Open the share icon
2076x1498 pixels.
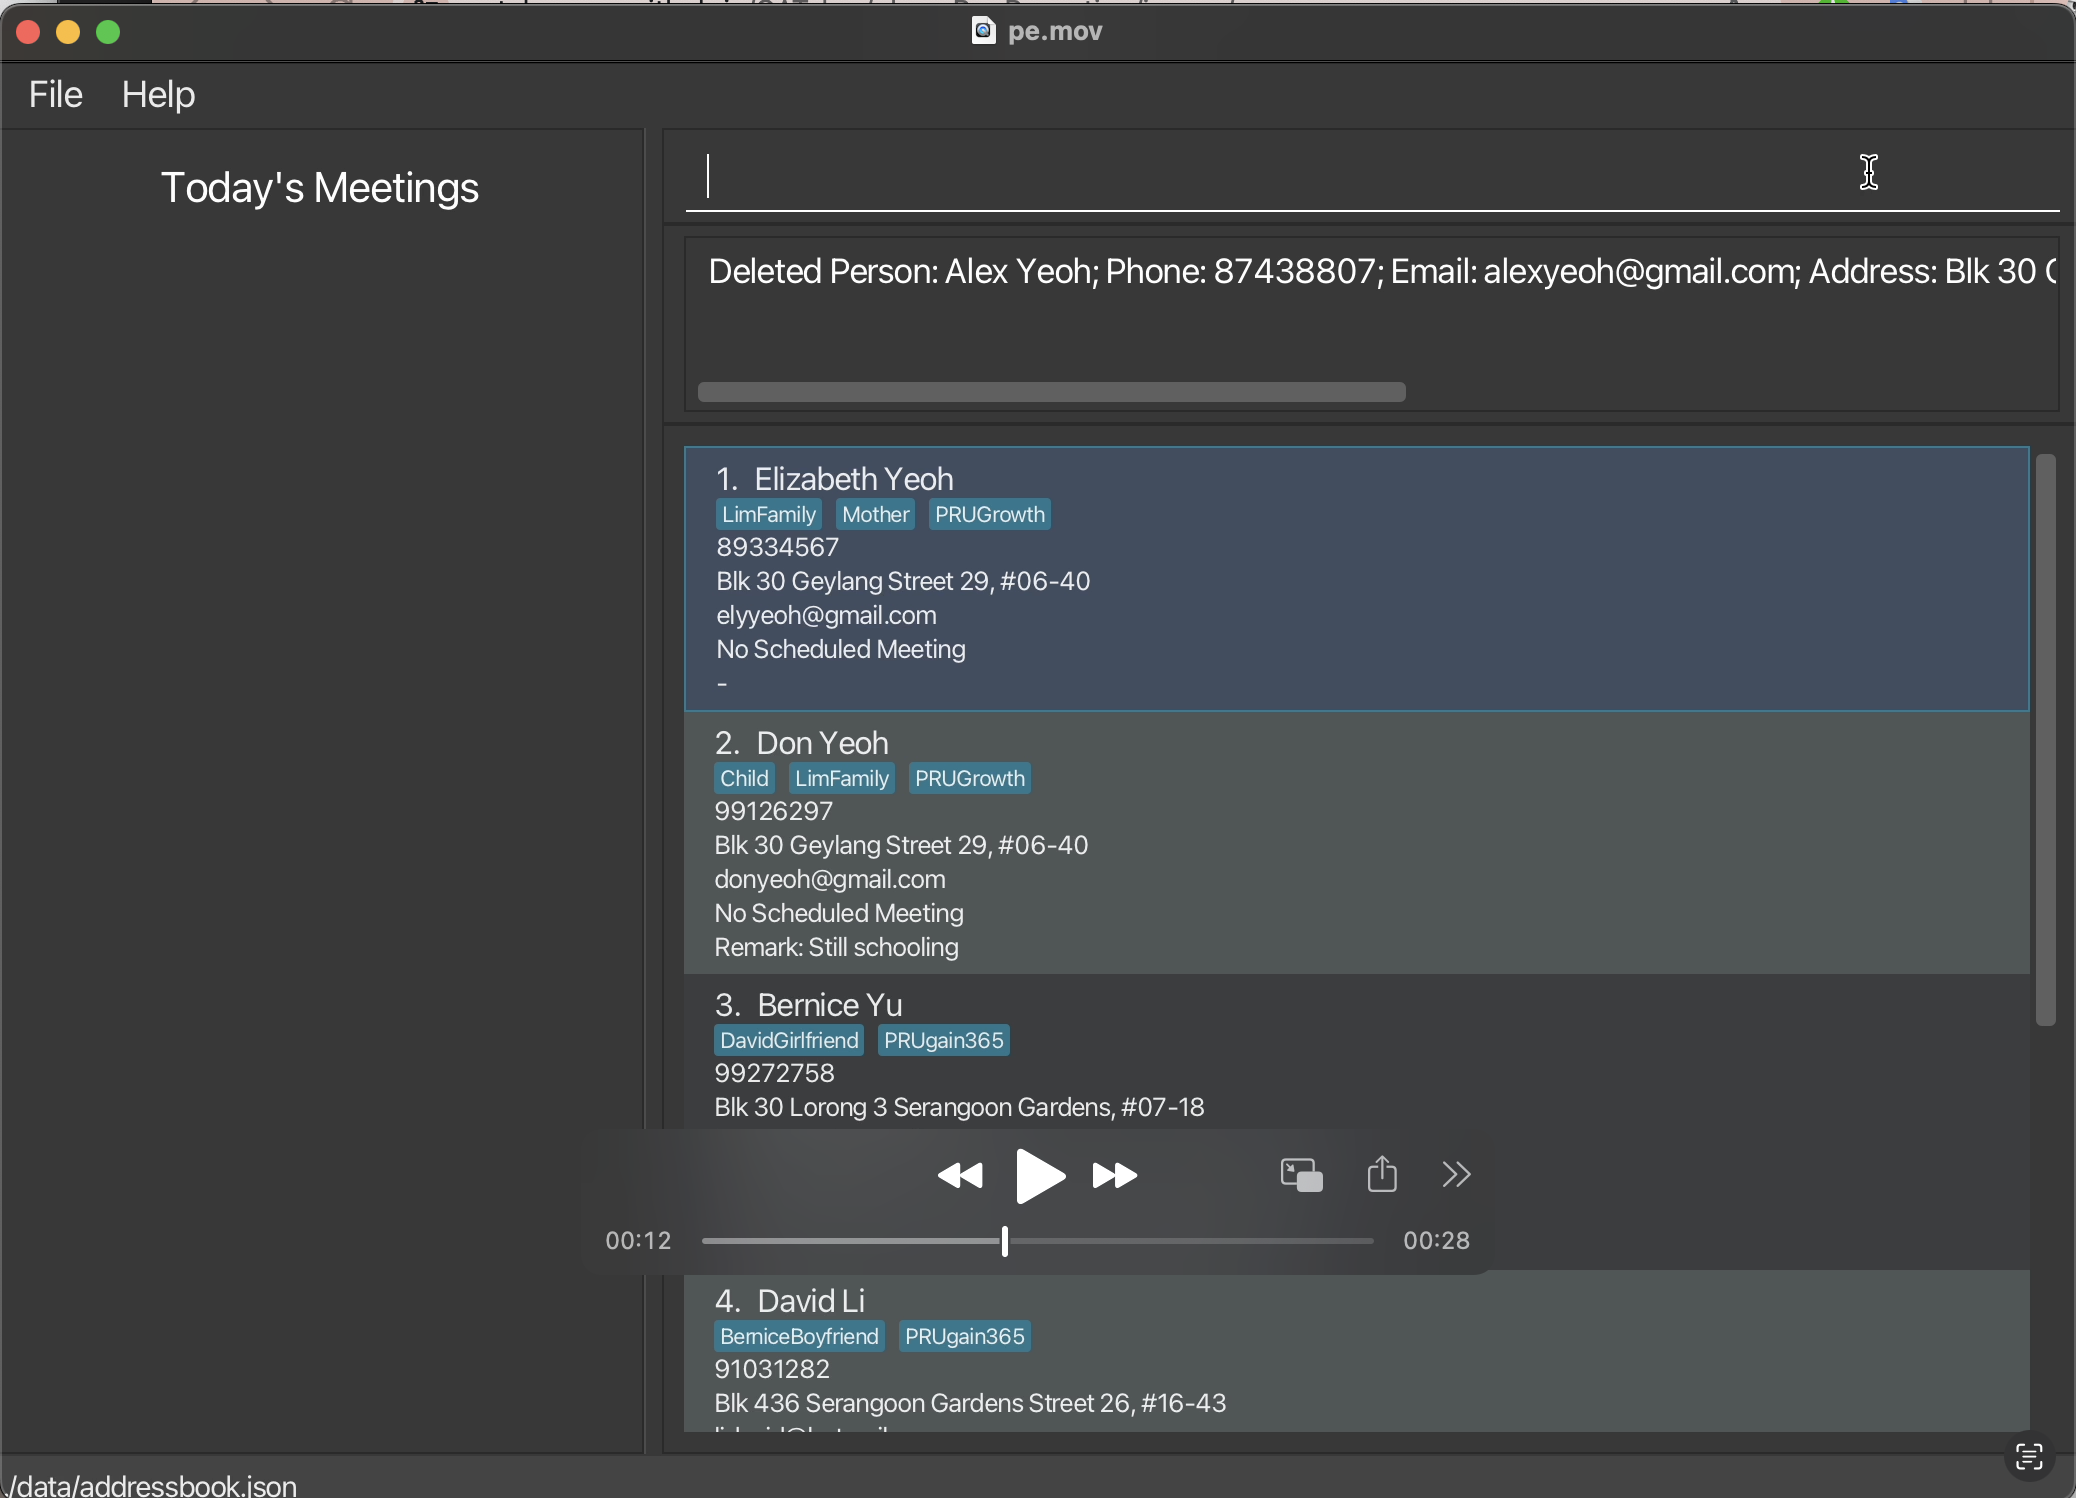(1382, 1174)
